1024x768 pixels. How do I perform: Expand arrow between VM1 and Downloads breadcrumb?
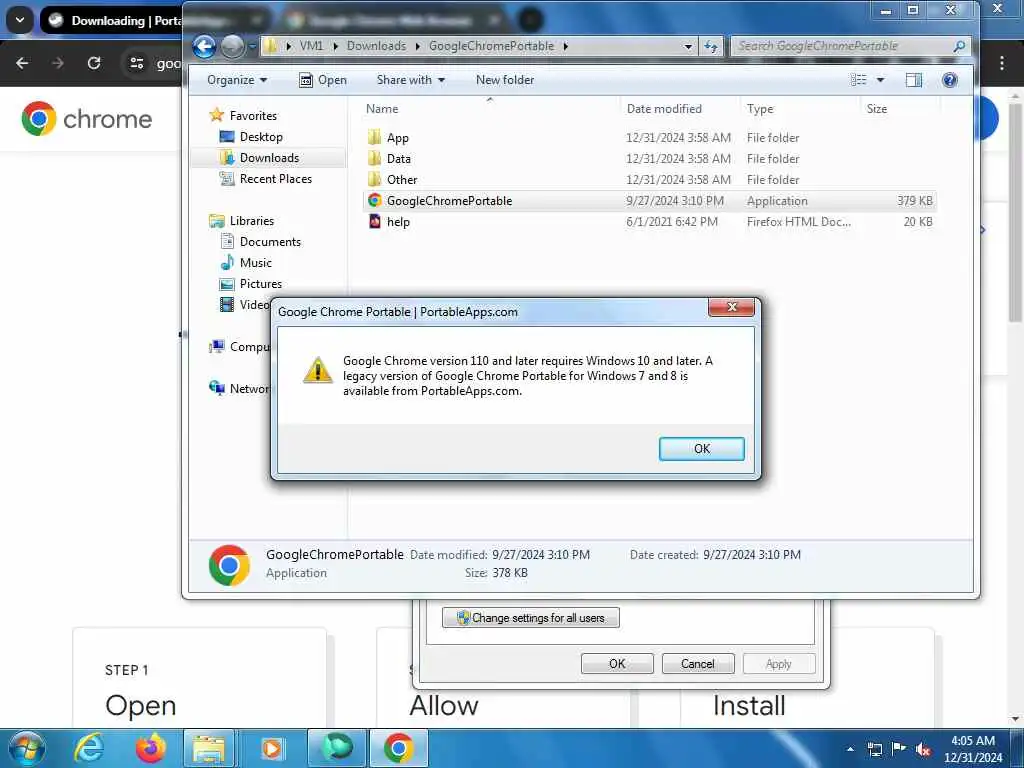tap(336, 46)
